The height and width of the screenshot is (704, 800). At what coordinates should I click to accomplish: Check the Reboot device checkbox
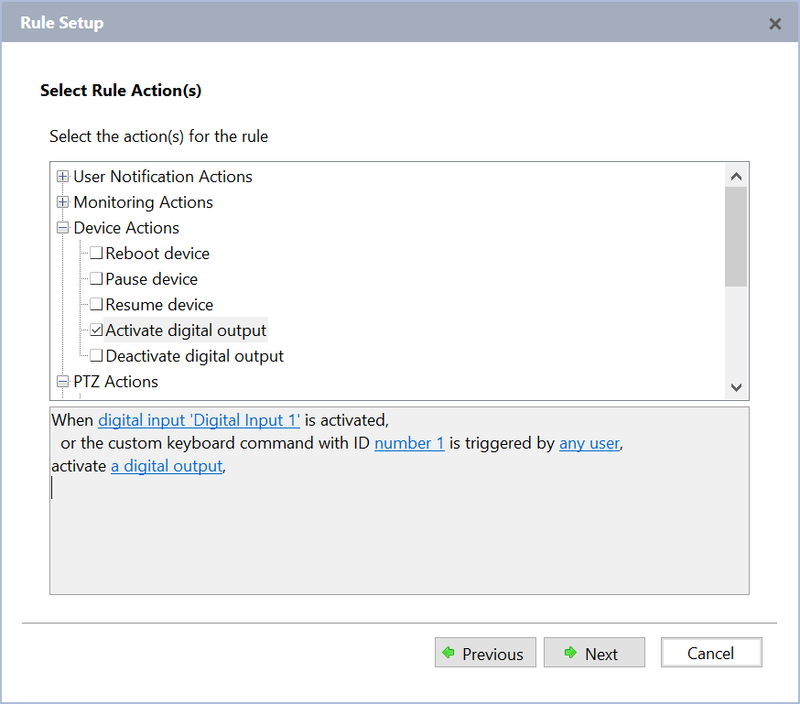click(97, 254)
